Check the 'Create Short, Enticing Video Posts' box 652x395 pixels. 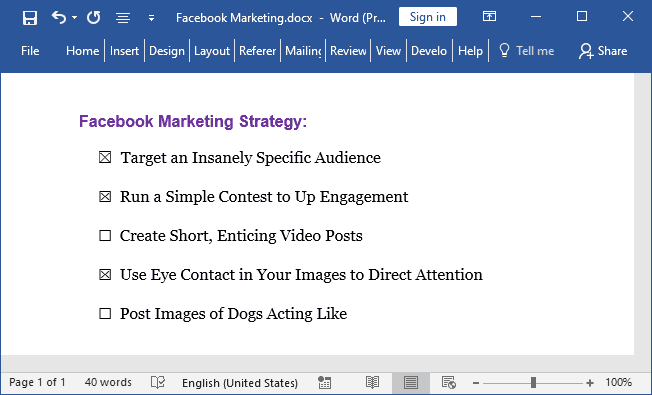(x=105, y=235)
